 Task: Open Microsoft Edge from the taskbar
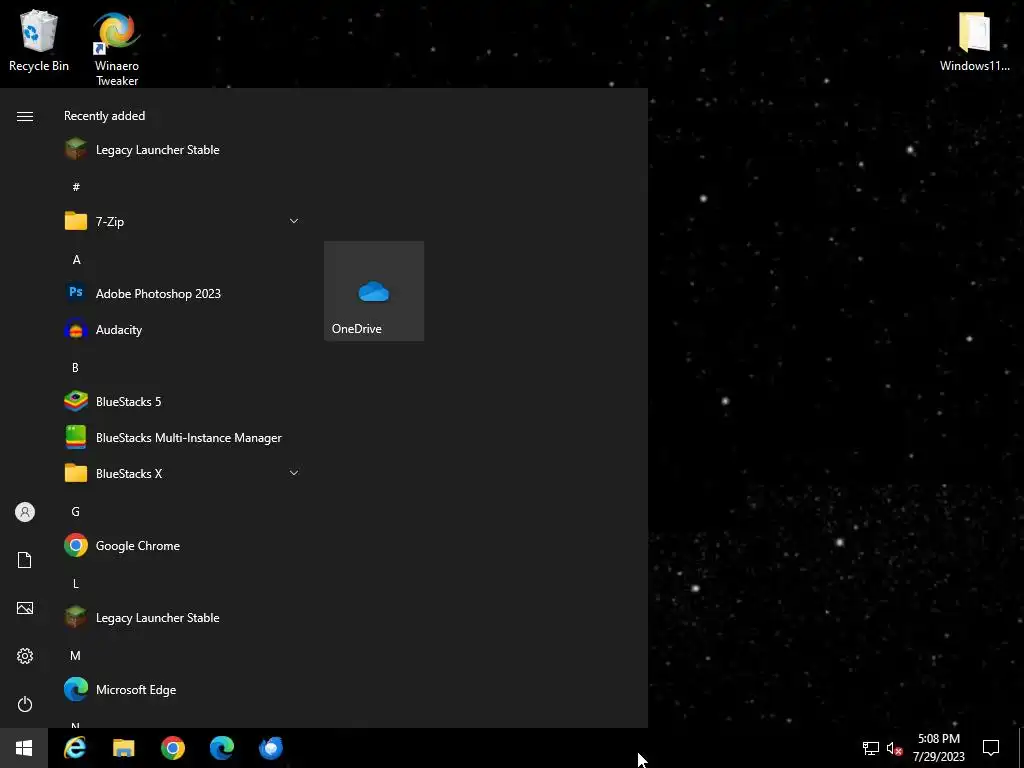[221, 748]
